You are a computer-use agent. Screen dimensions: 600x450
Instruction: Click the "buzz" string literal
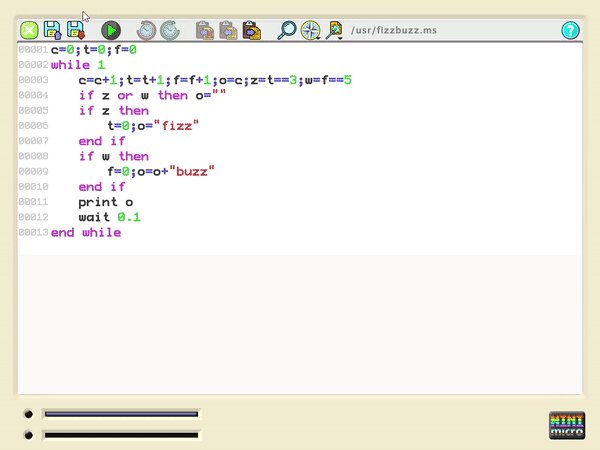coord(192,171)
